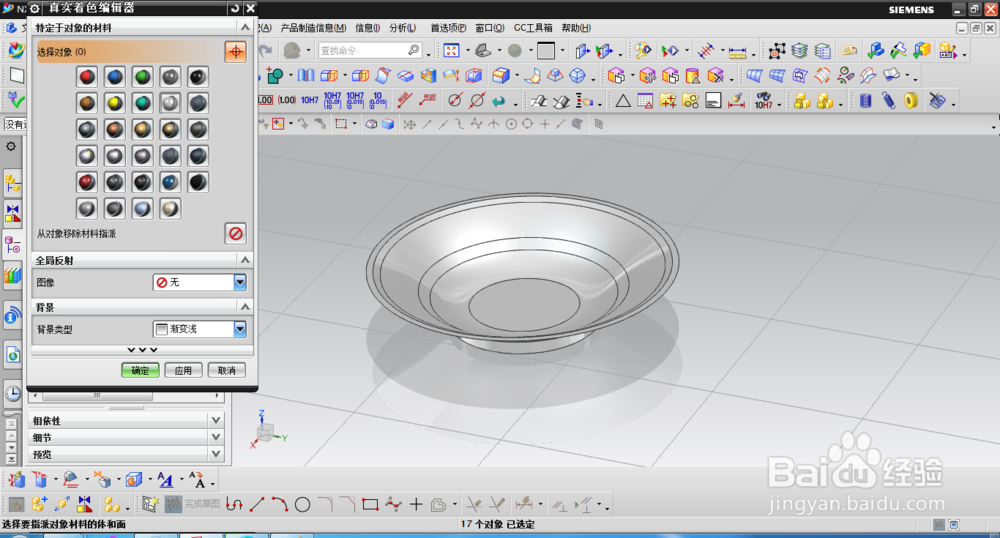Image resolution: width=1000 pixels, height=538 pixels.
Task: Click the measure distance ruler icon
Action: pyautogui.click(x=737, y=51)
